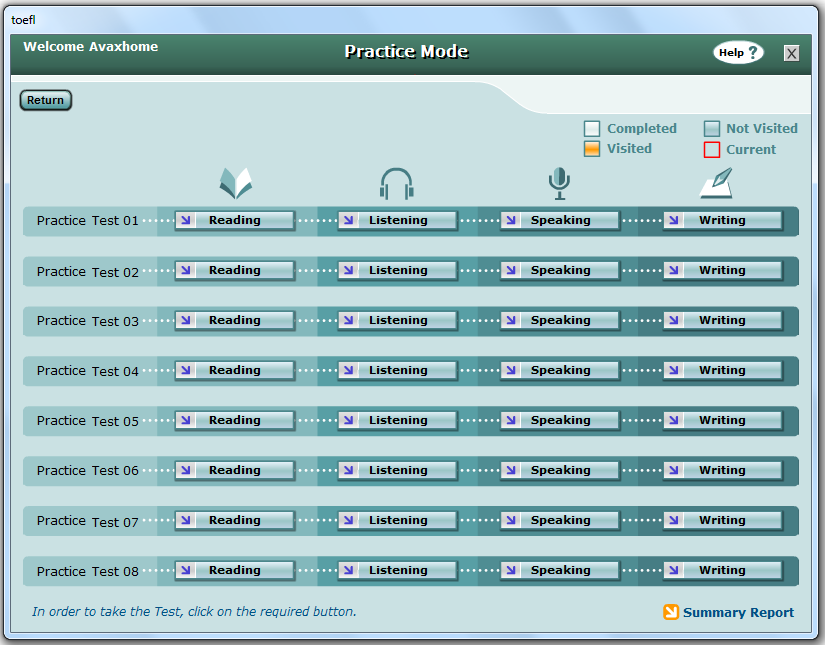Click the Completed legend box
This screenshot has width=825, height=645.
[x=592, y=129]
